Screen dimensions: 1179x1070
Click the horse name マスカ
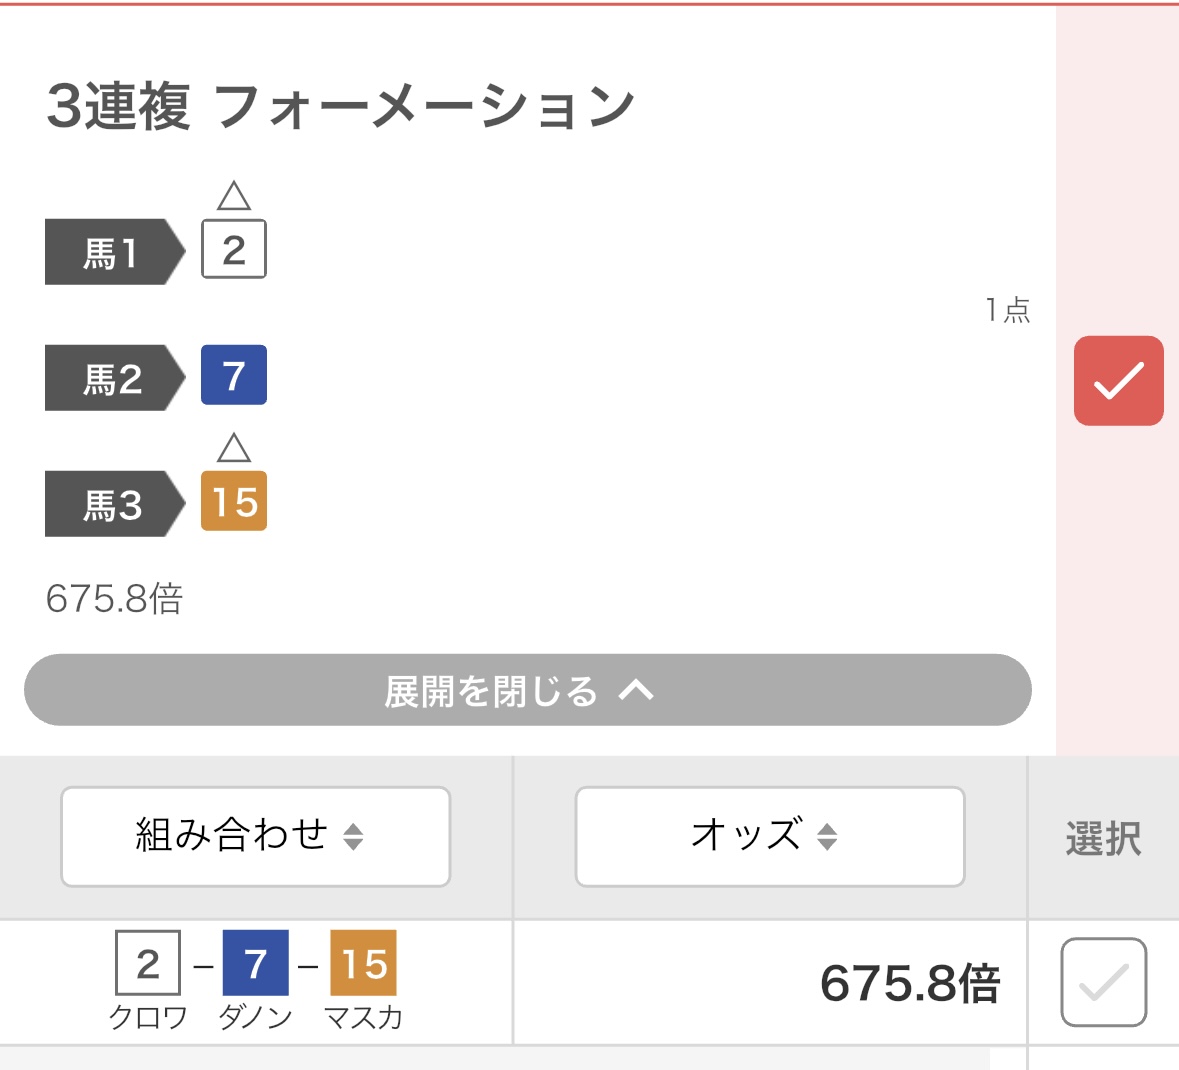pos(363,1017)
